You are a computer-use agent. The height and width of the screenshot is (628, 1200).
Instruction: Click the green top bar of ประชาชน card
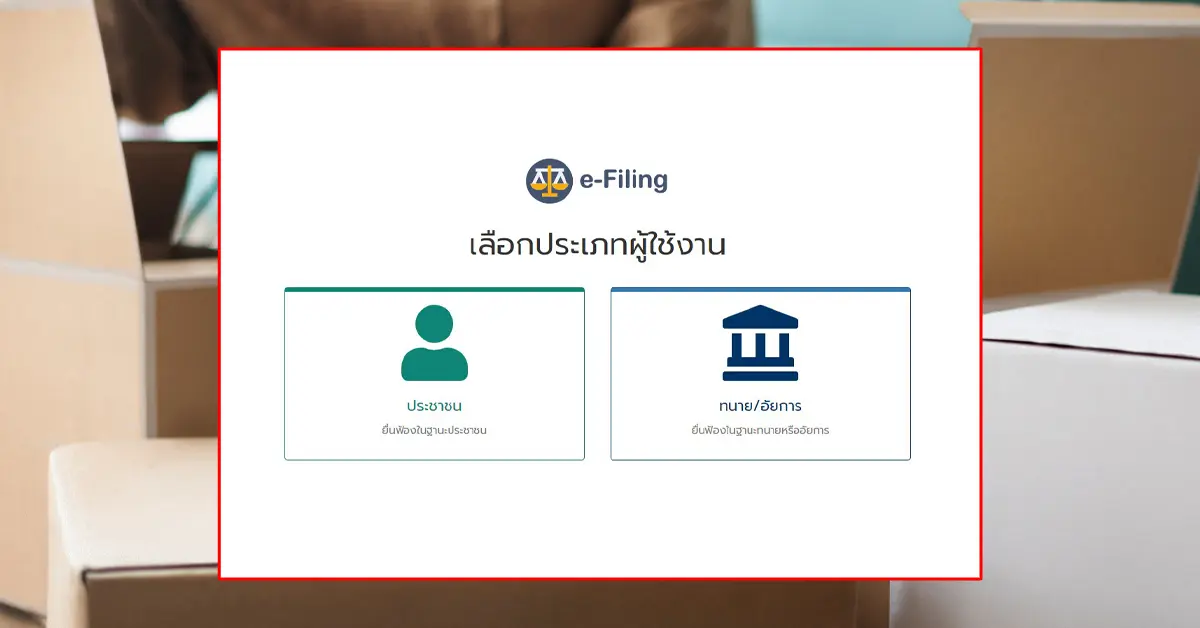coord(434,289)
